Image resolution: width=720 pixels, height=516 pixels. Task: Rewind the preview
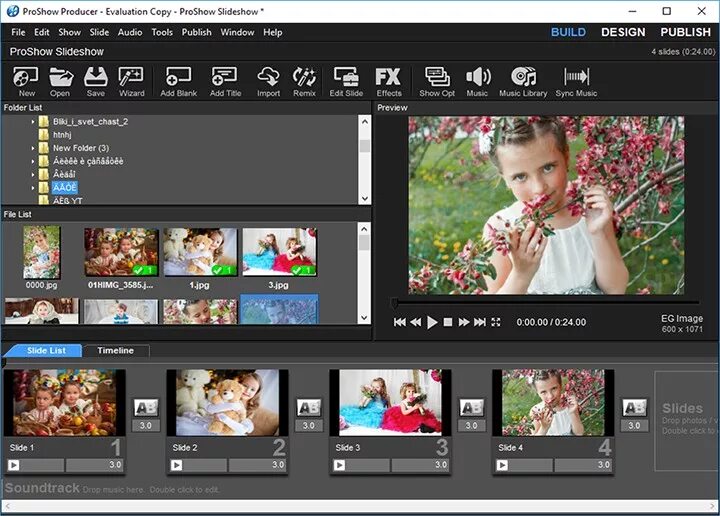(x=416, y=322)
